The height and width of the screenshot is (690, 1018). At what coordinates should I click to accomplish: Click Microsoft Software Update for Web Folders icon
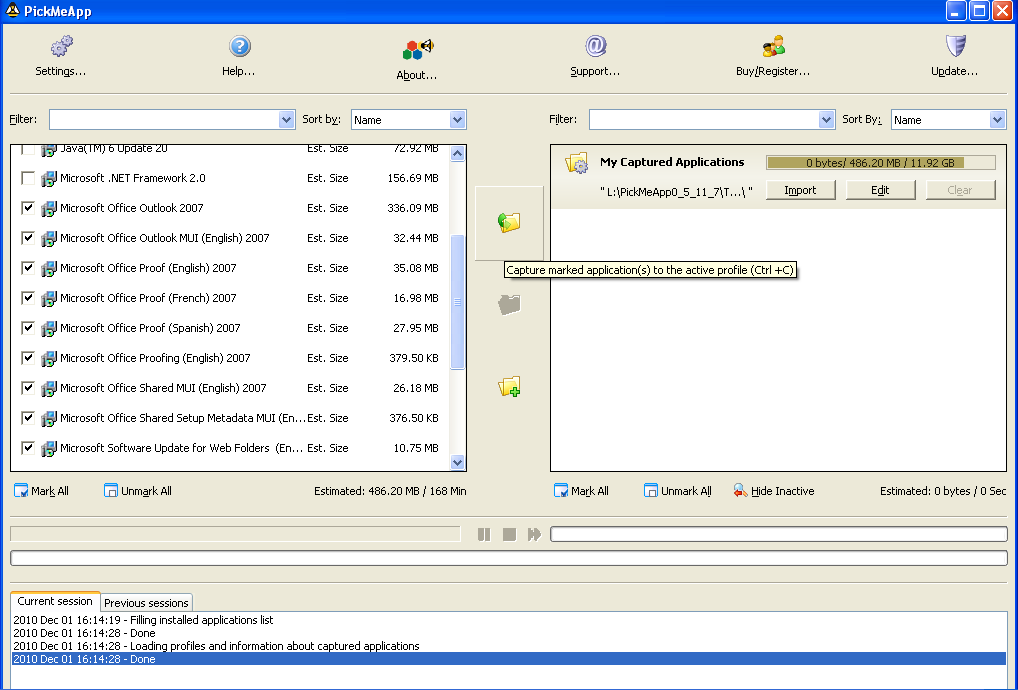click(x=48, y=449)
